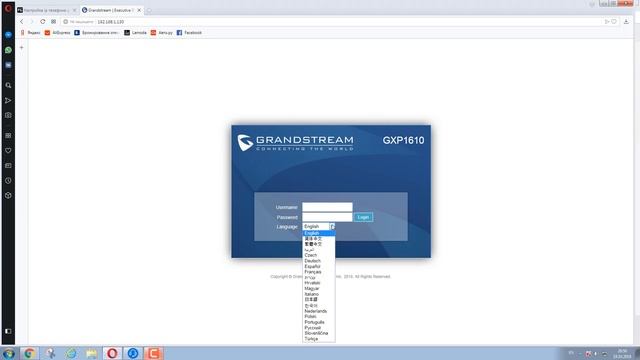
Task: Open Speed Dial grid button in address bar
Action: 53,22
